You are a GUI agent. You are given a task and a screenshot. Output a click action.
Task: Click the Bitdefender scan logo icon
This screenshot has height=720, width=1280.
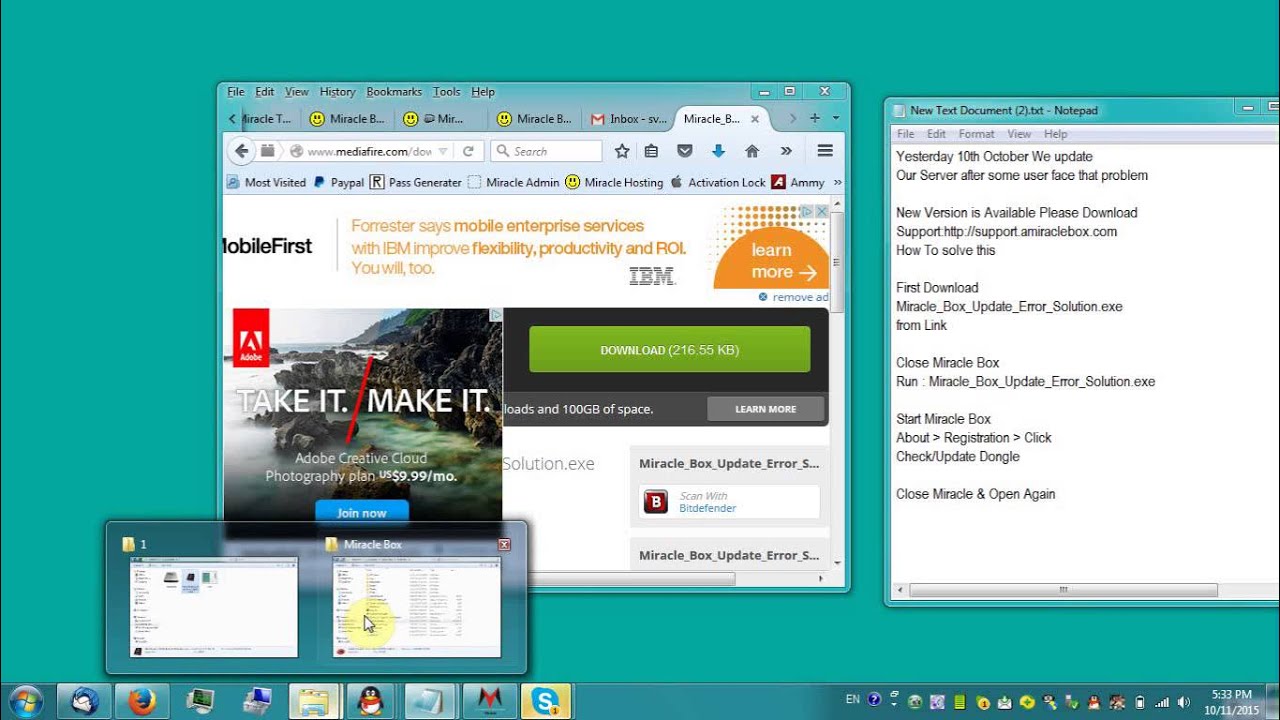pyautogui.click(x=655, y=502)
